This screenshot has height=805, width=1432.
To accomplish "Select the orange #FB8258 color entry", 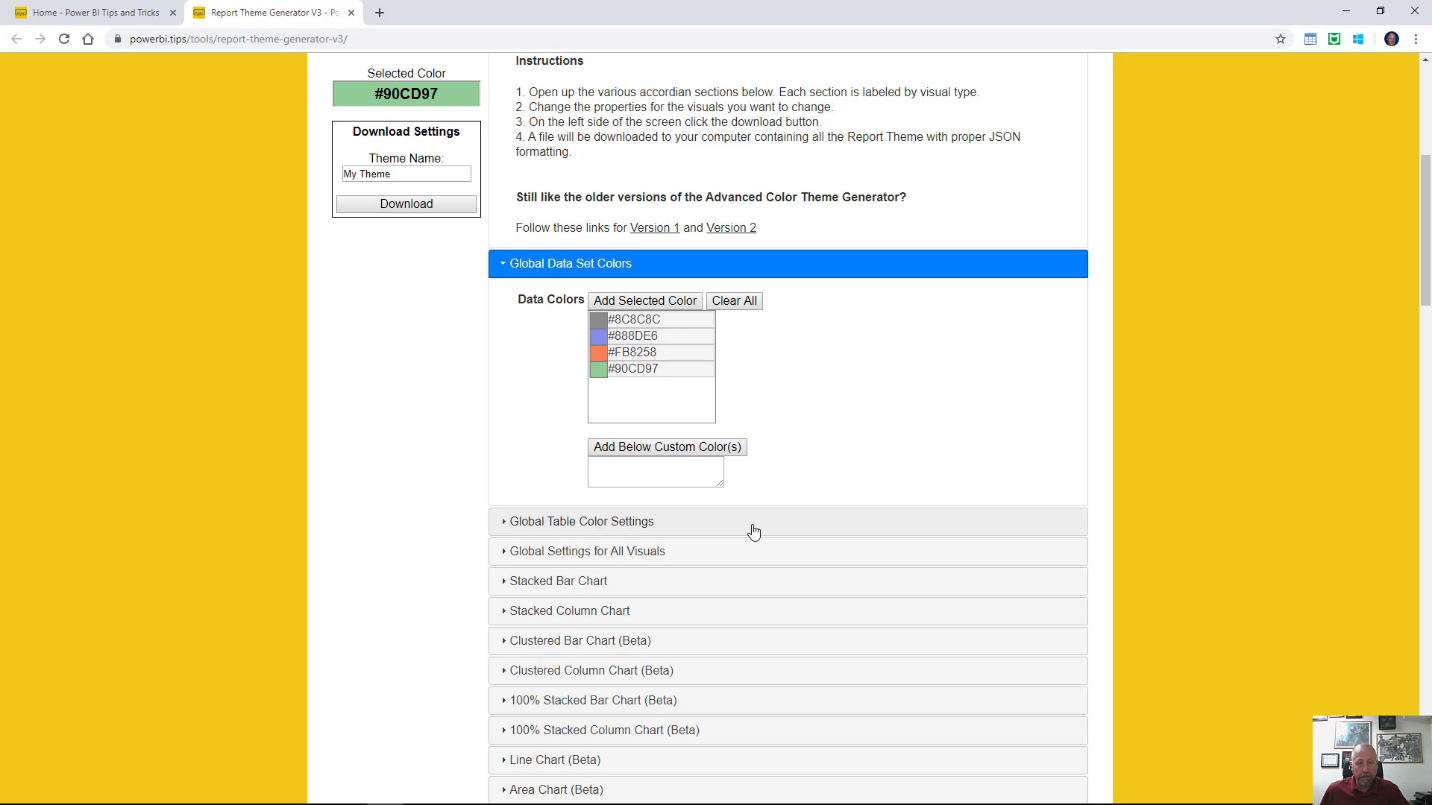I will pos(652,352).
